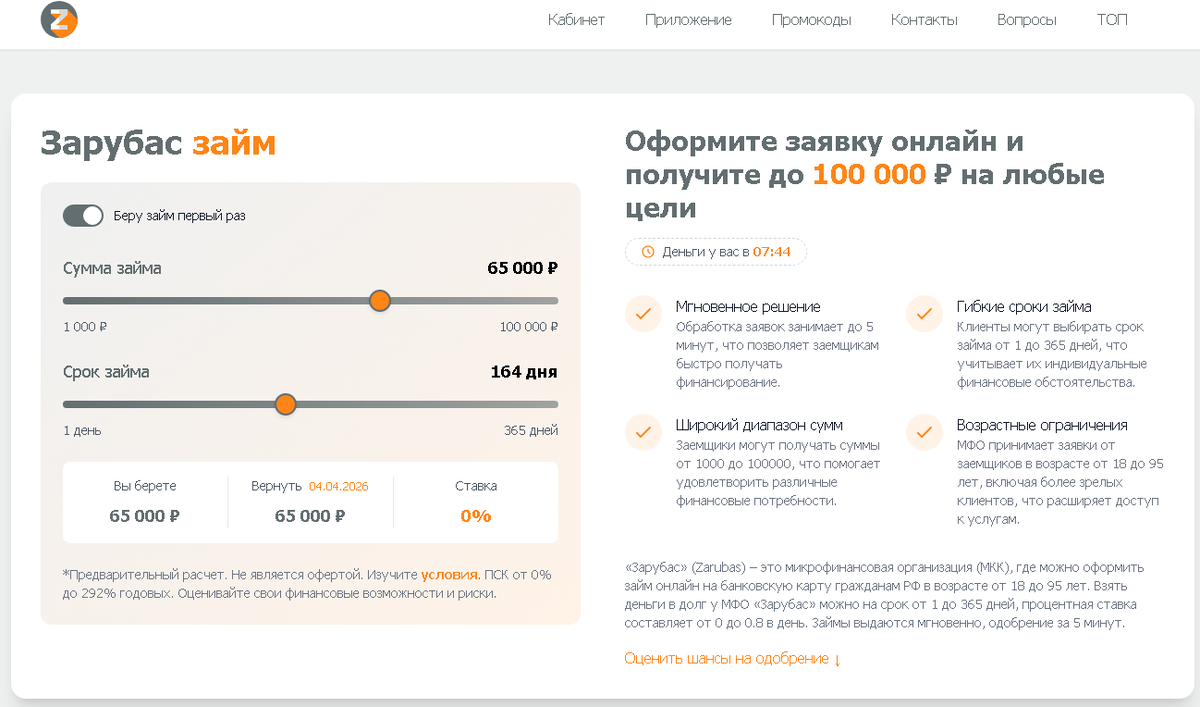Screen dimensions: 1200x707
Task: Click the 1 день minimum label
Action: tap(82, 431)
